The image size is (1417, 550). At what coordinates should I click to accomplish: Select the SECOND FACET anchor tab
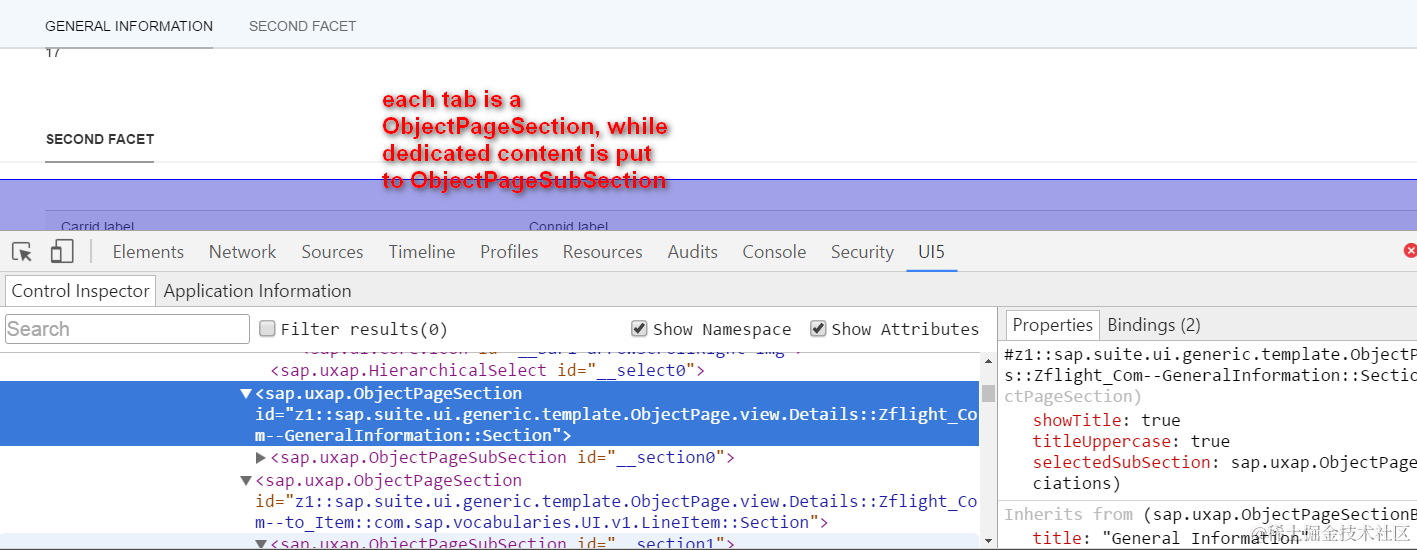click(302, 26)
